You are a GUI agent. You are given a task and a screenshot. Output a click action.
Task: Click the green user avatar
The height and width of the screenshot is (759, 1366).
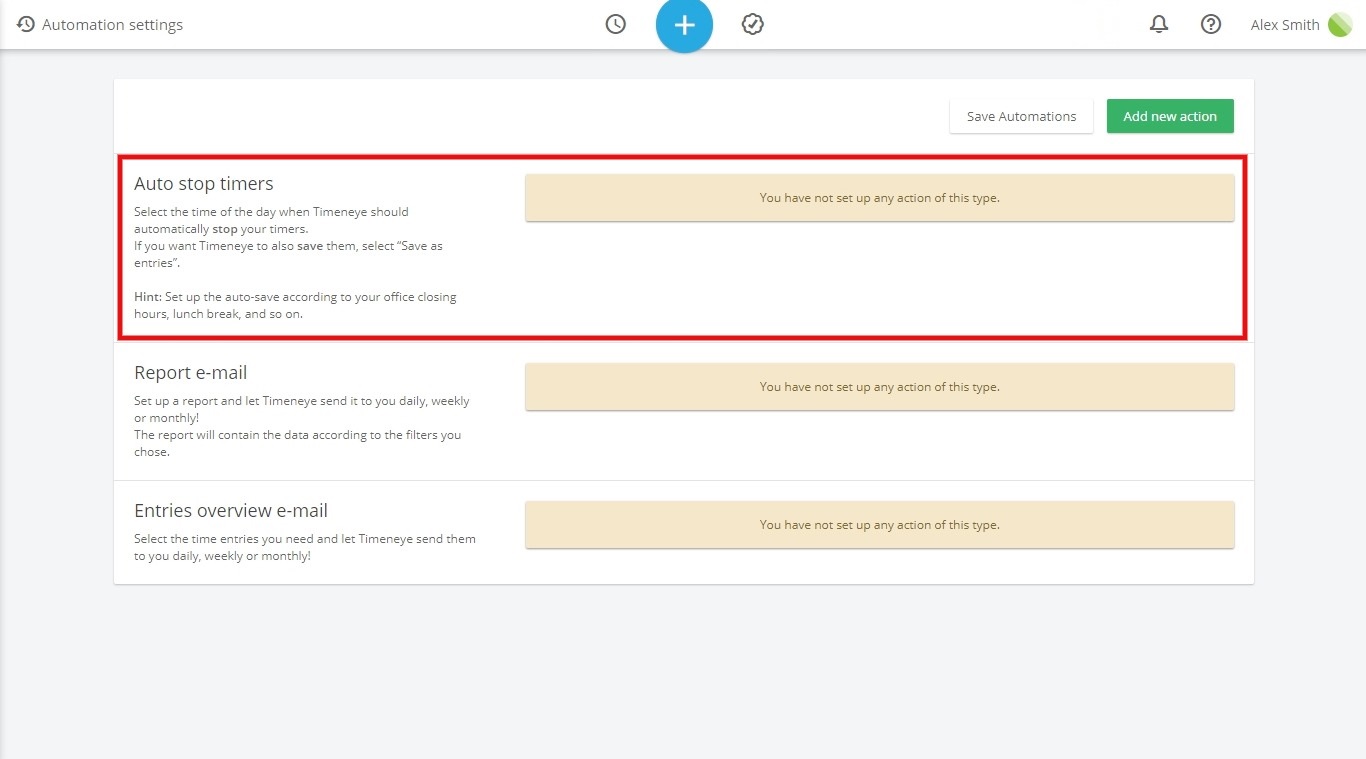coord(1340,24)
